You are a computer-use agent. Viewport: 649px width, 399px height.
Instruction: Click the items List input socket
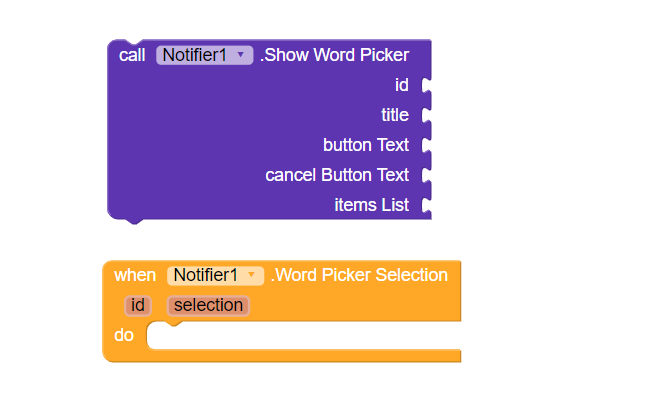tap(427, 205)
